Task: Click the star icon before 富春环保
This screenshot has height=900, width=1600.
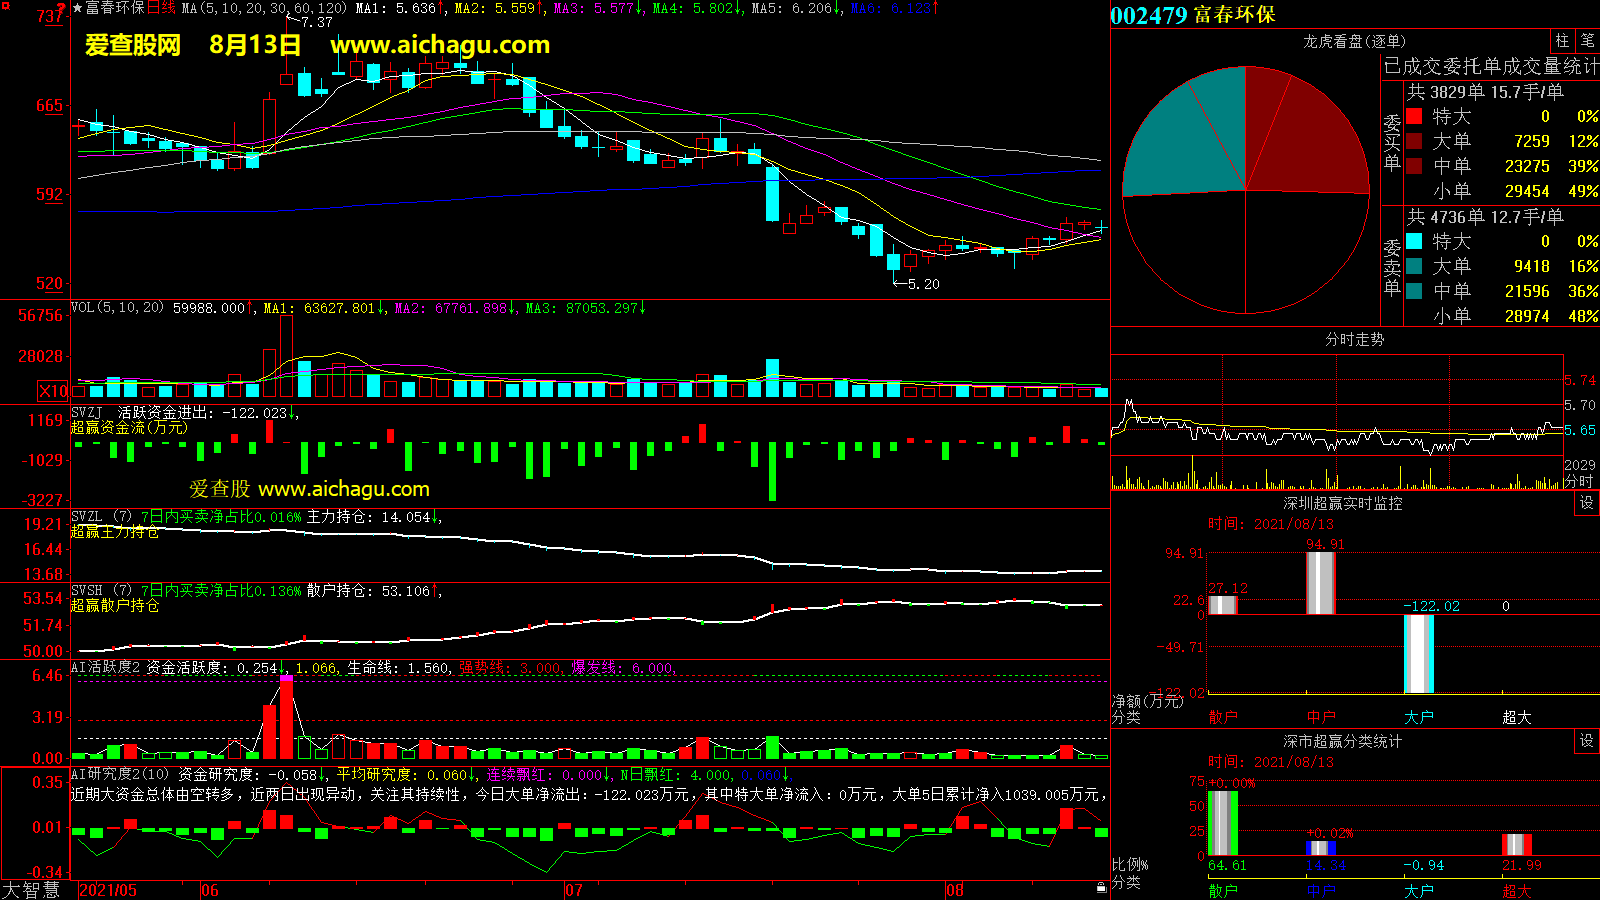Action: 77,8
